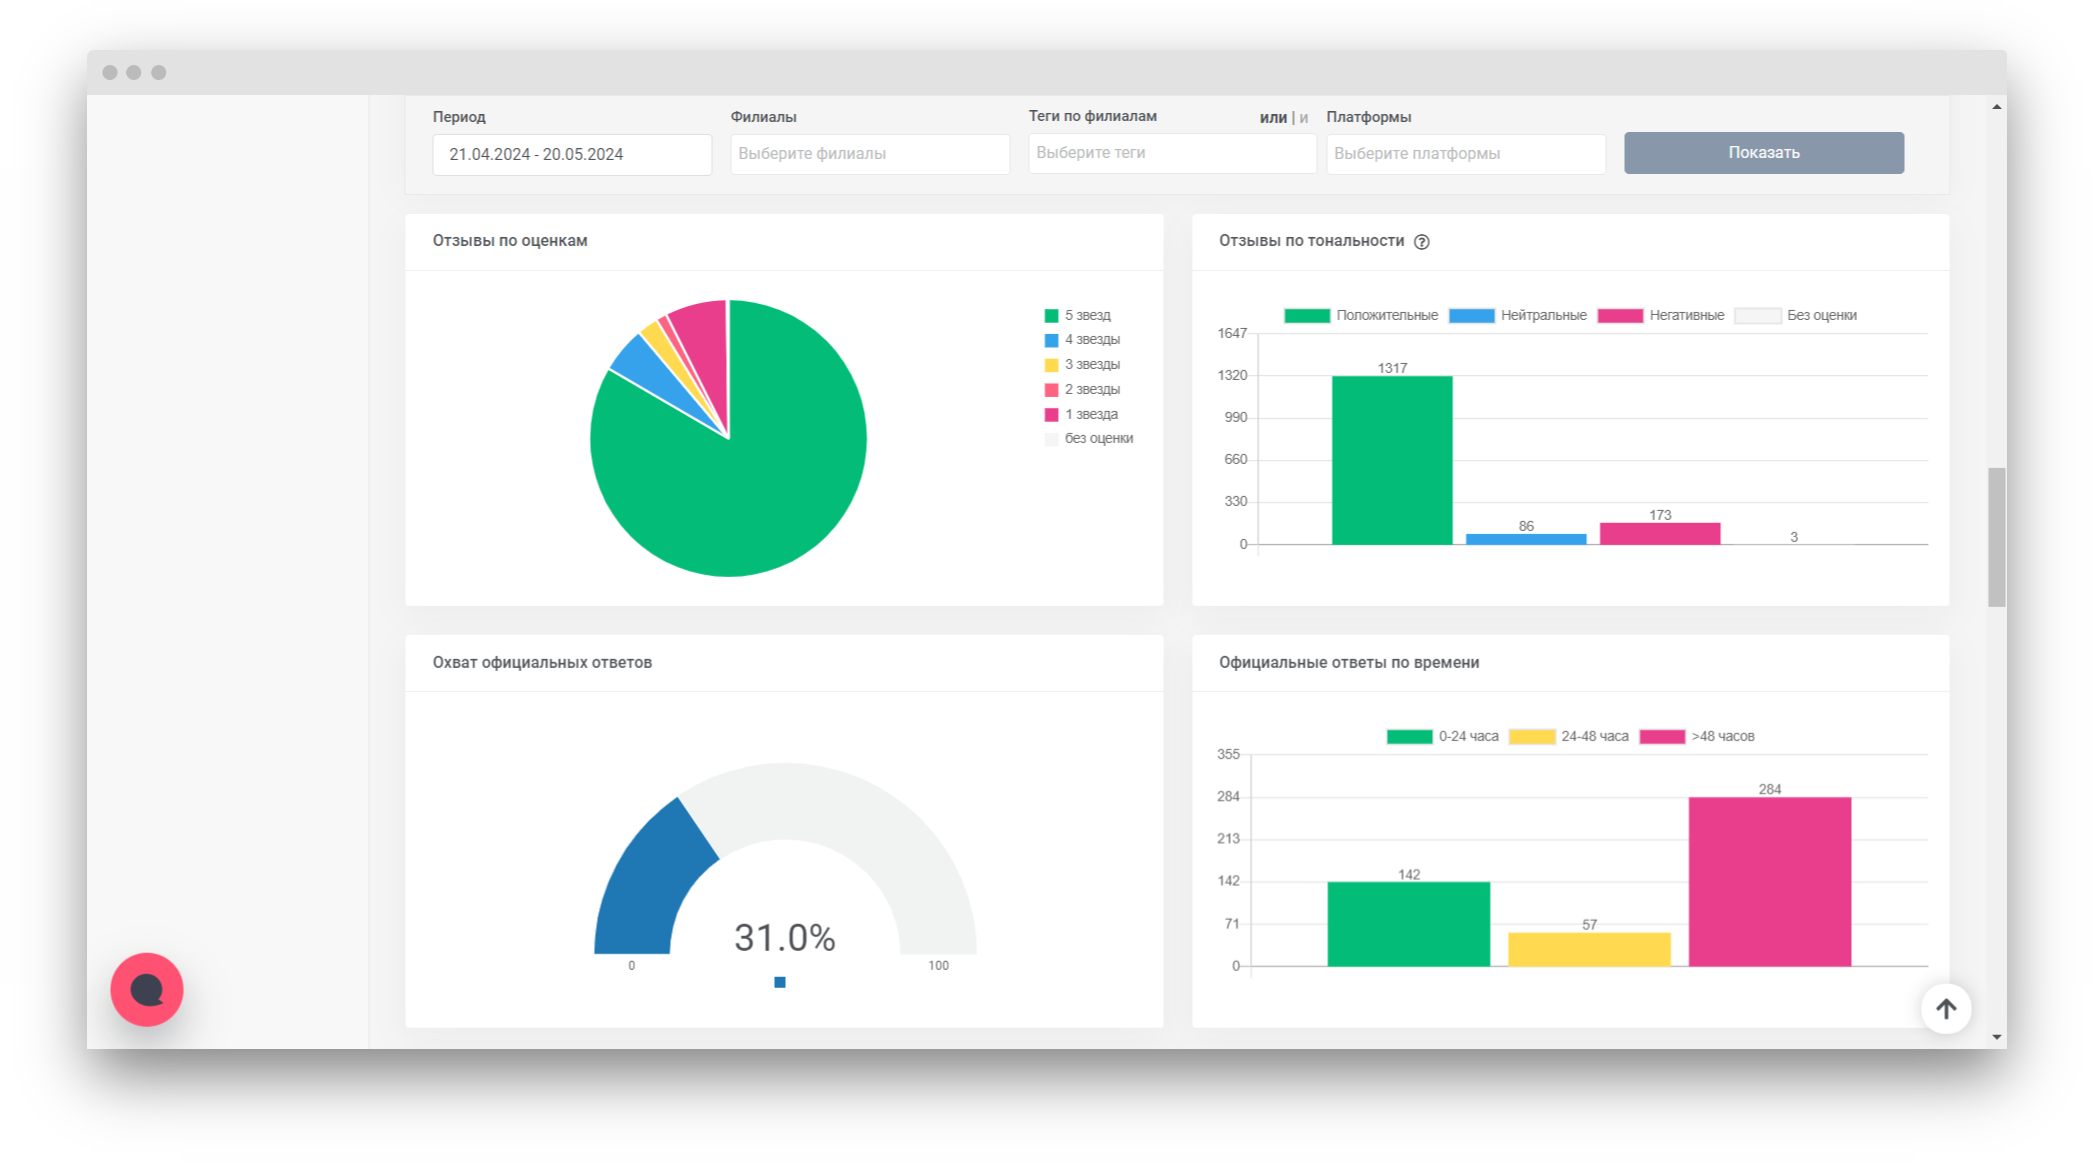The image size is (2095, 1173).
Task: Click 'Официальные ответы по времени' title
Action: (1349, 663)
